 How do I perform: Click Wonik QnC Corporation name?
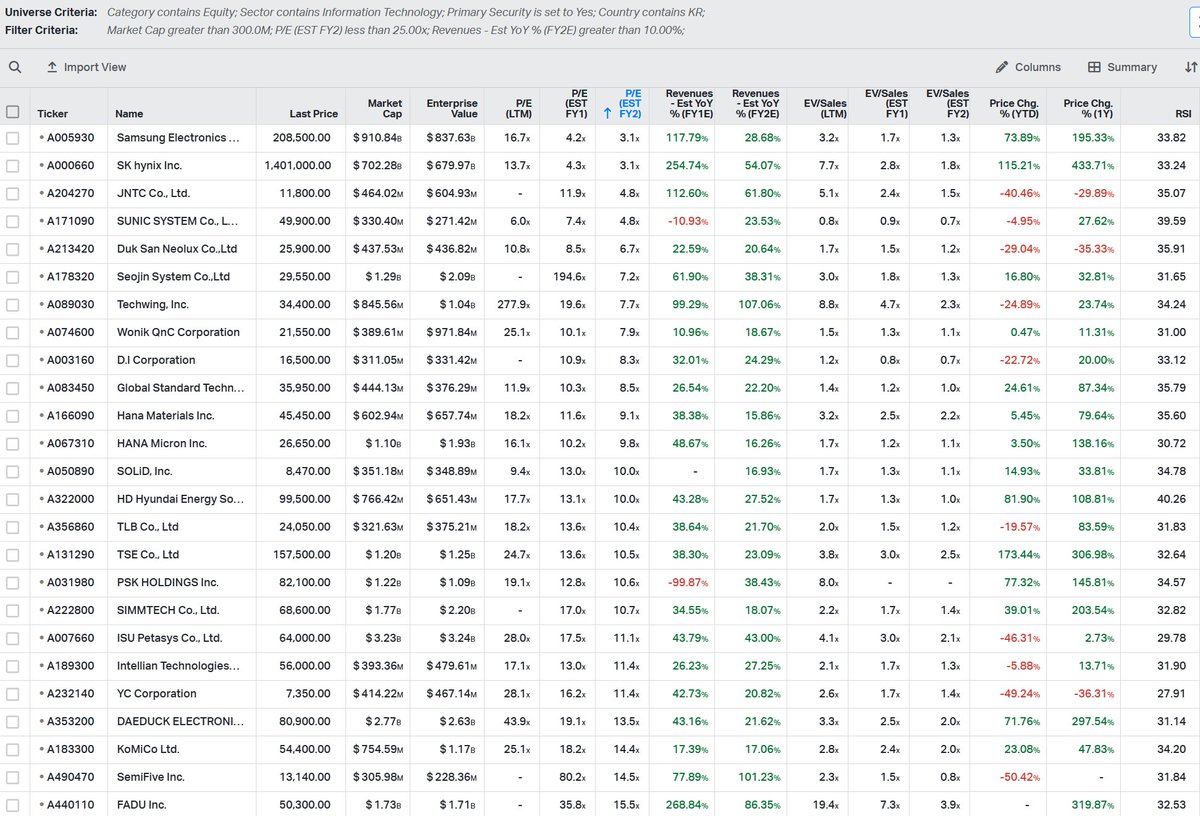[x=178, y=332]
